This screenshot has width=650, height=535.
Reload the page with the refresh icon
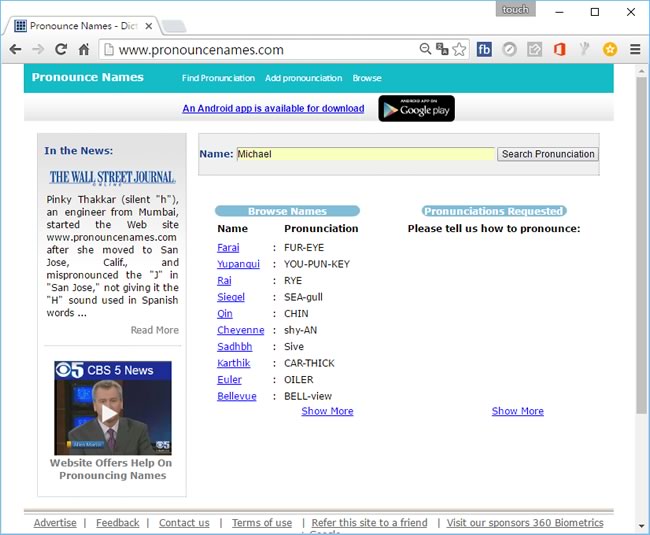pos(61,49)
